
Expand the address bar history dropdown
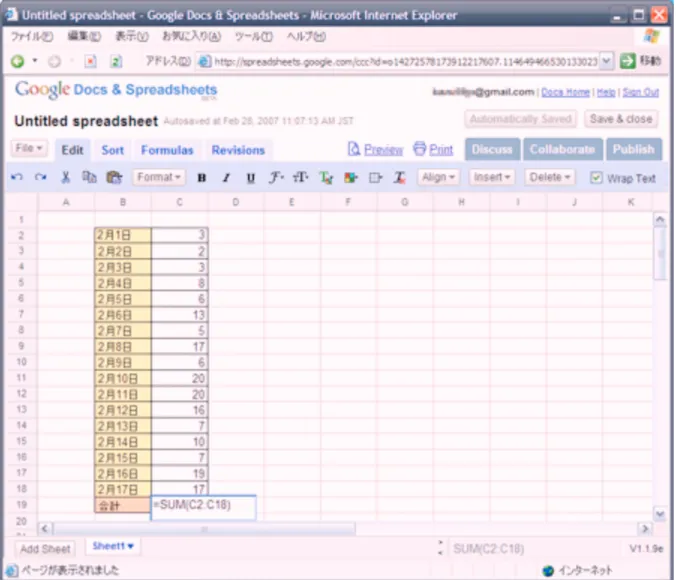(x=606, y=61)
